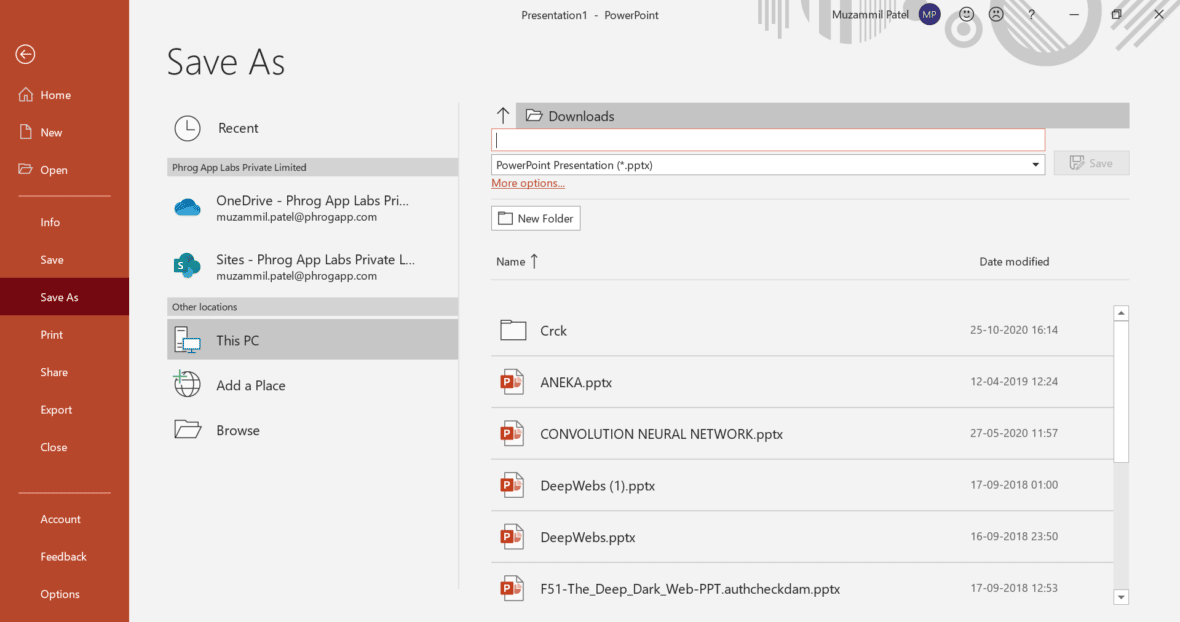Select ANEKA.pptx from the file list
Image resolution: width=1180 pixels, height=622 pixels.
[x=576, y=382]
